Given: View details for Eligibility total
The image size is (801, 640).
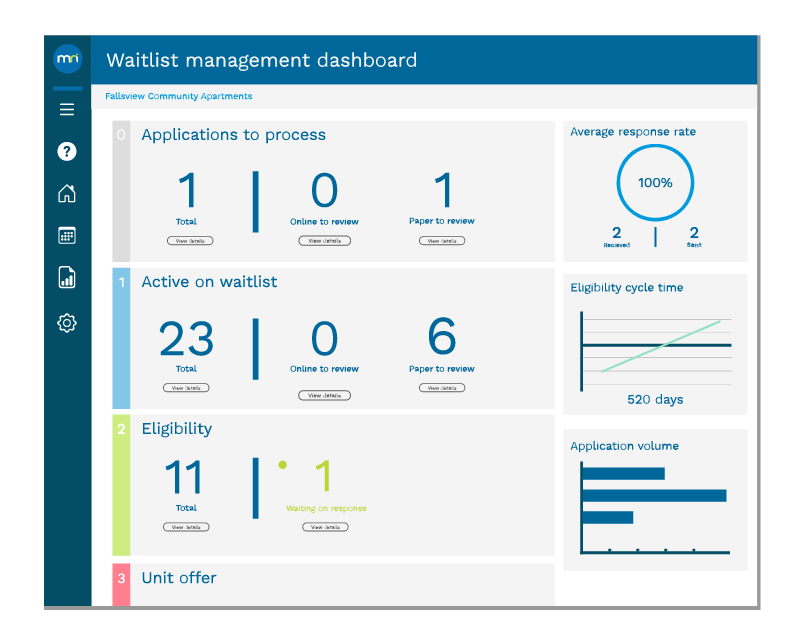Looking at the screenshot, I should click(x=186, y=527).
